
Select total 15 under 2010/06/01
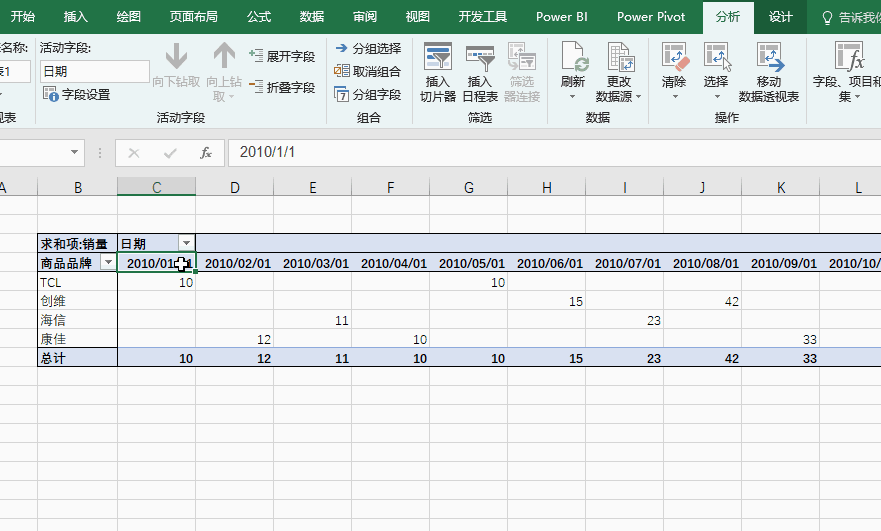[x=547, y=358]
